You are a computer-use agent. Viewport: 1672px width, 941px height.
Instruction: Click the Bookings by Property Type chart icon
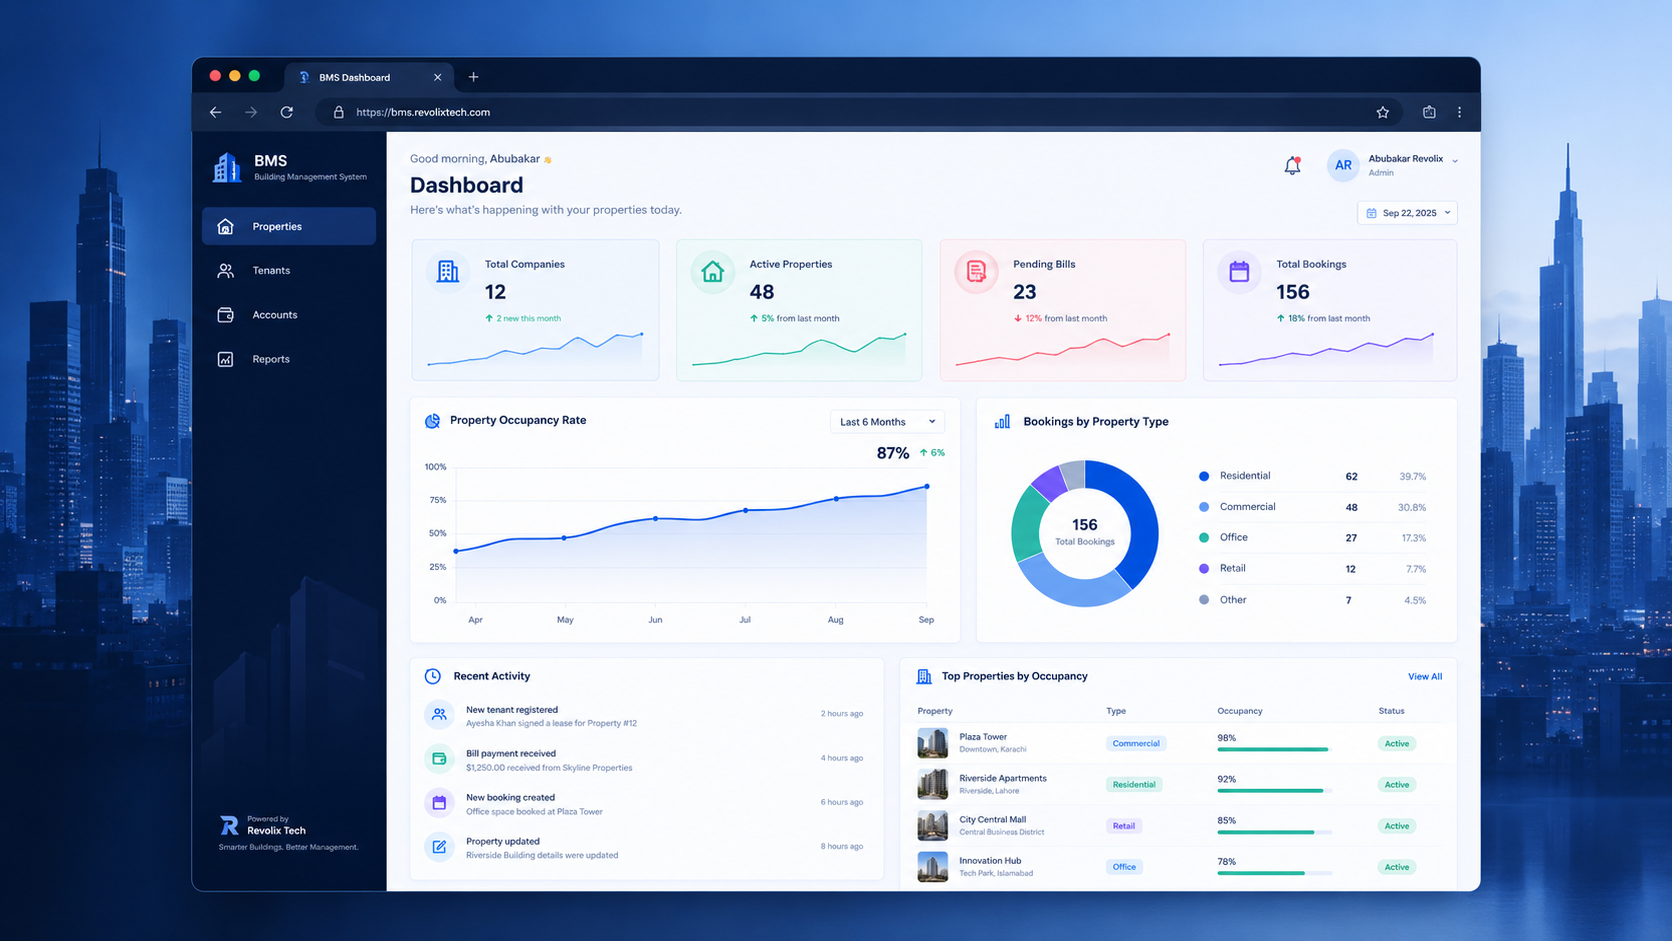tap(1002, 422)
